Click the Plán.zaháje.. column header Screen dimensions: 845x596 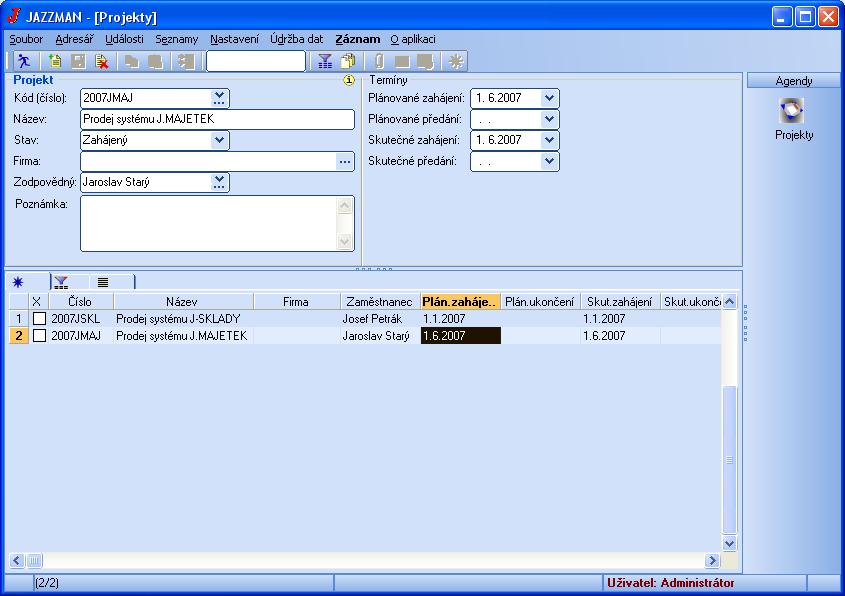click(460, 302)
